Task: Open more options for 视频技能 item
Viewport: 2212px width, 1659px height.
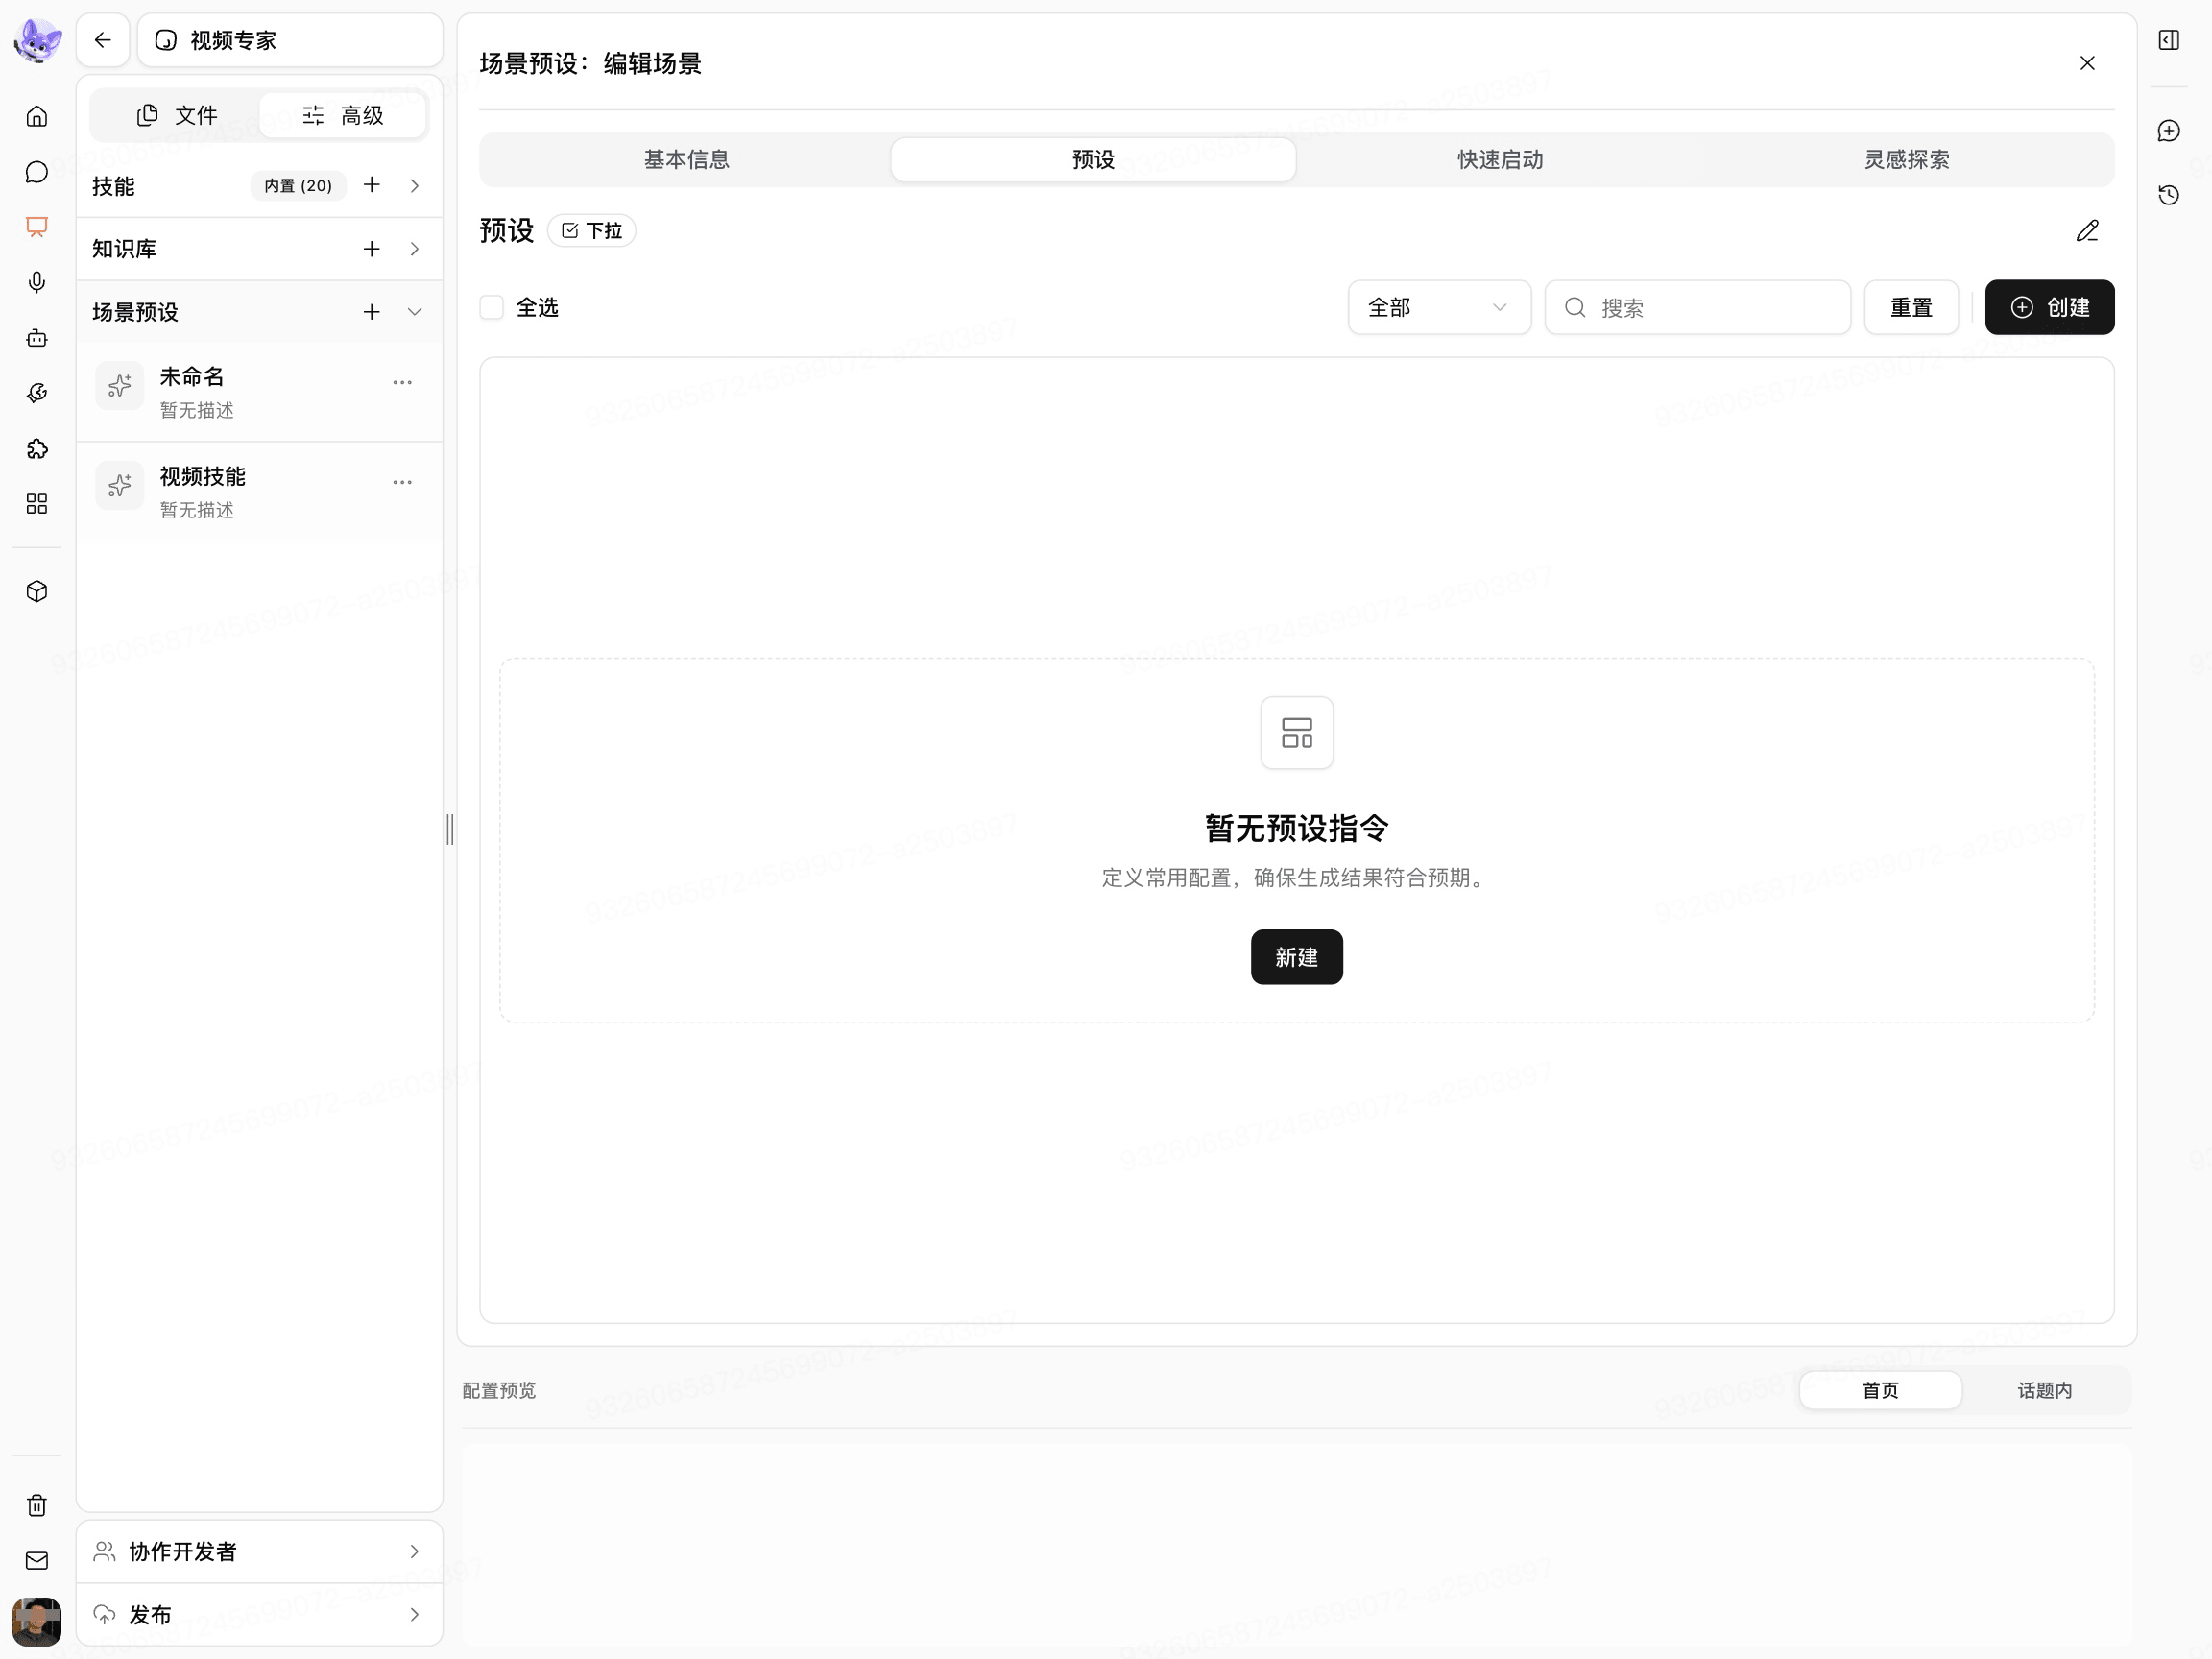Action: coord(402,482)
